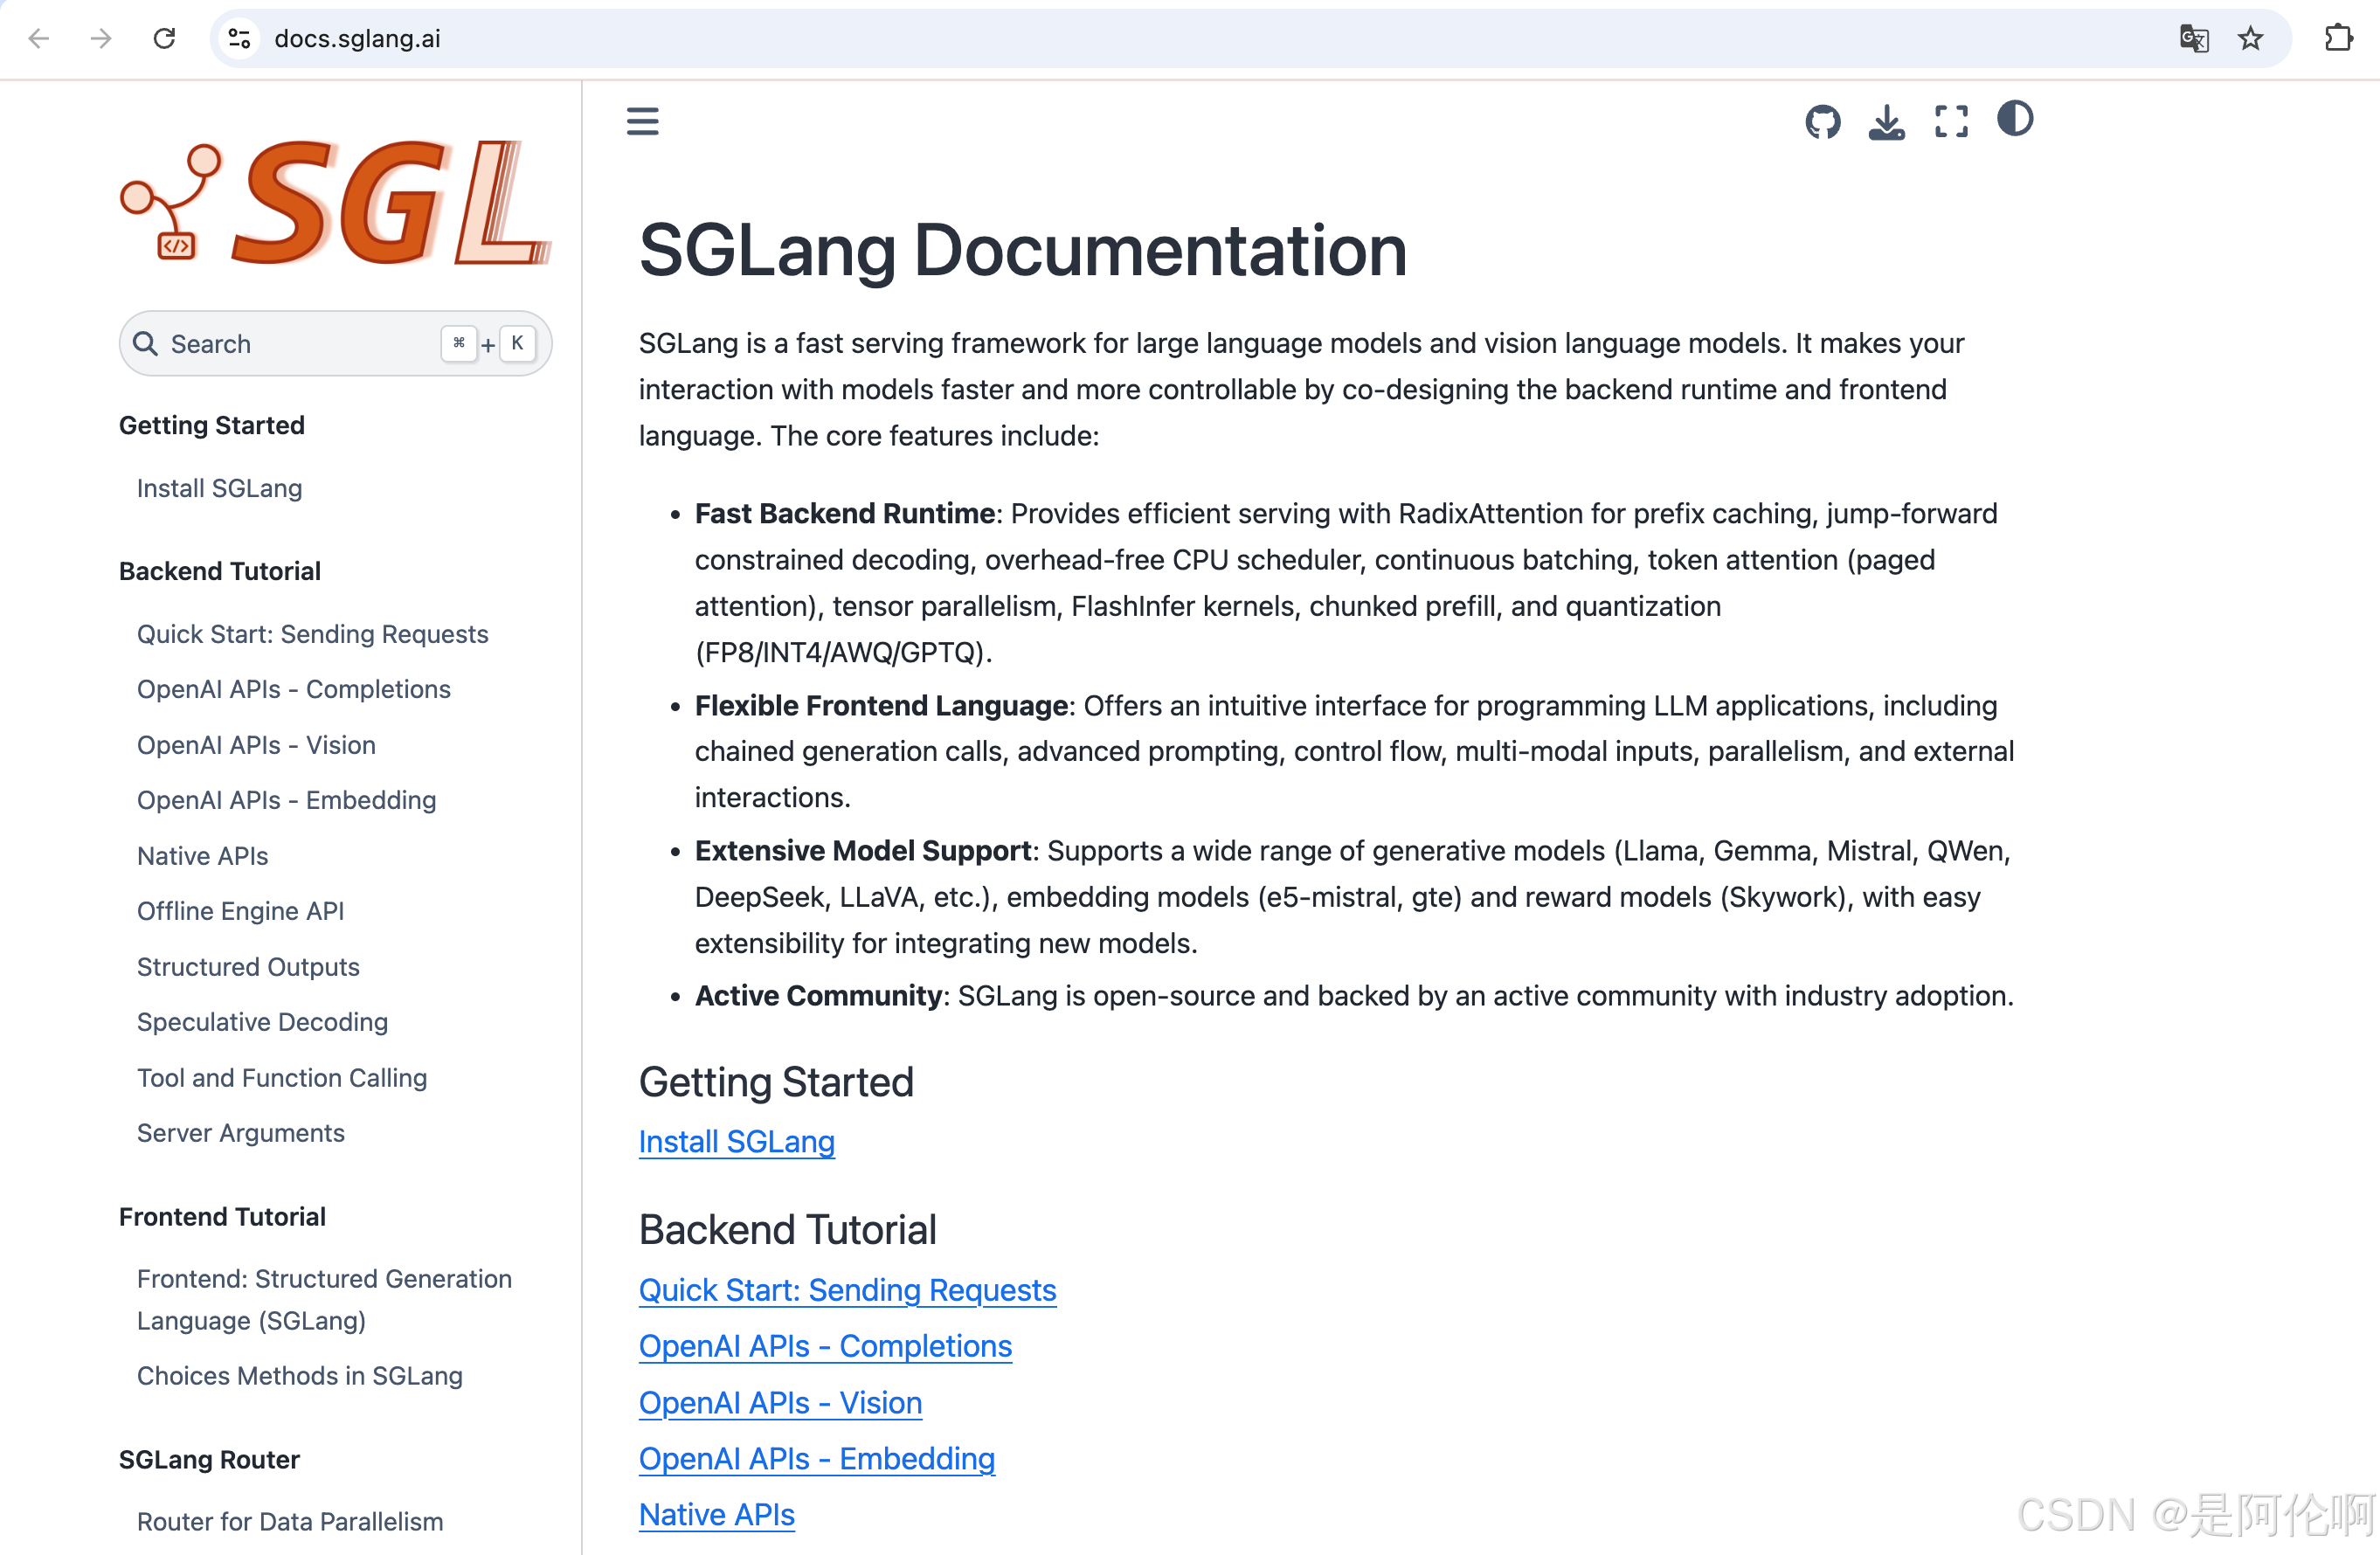
Task: Open Install SGLang in sidebar
Action: click(x=219, y=488)
